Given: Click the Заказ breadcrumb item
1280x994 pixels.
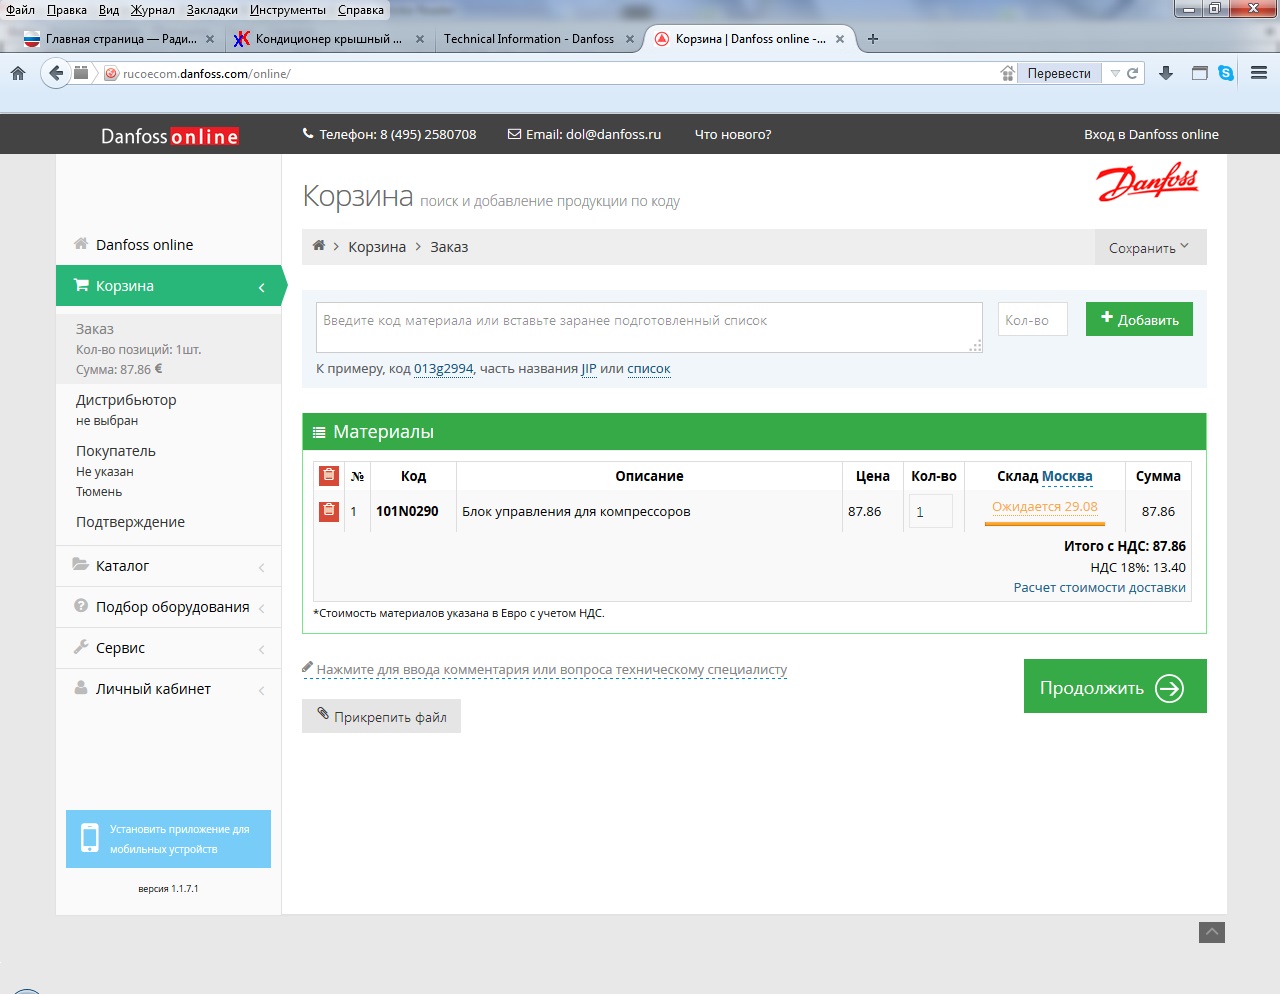Looking at the screenshot, I should click(449, 247).
